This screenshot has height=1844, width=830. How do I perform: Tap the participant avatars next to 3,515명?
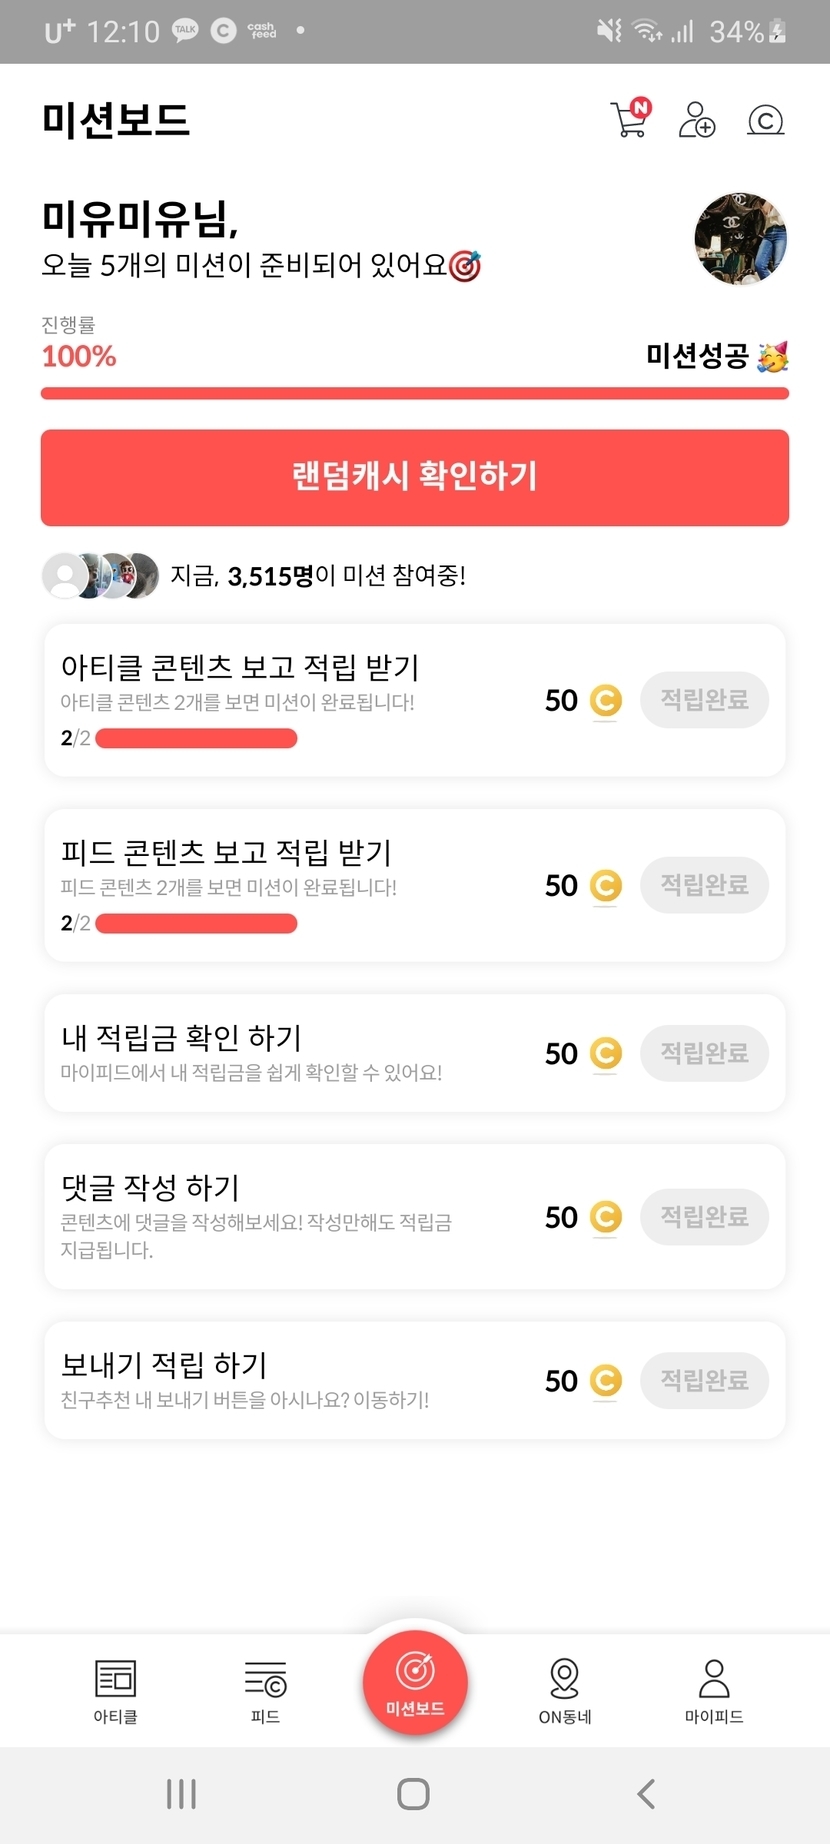100,576
